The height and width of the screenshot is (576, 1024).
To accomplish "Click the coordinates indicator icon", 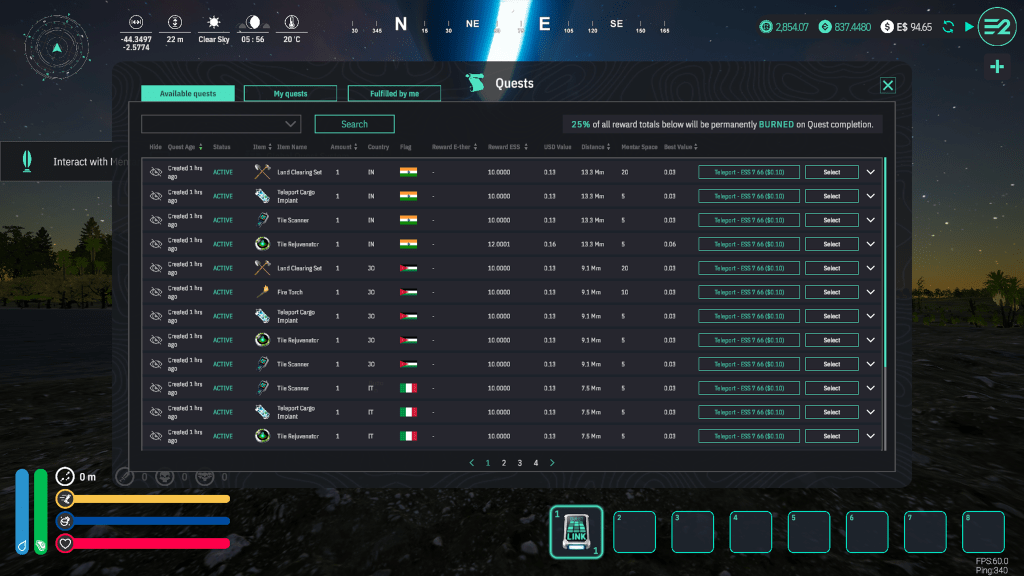I will pos(136,22).
